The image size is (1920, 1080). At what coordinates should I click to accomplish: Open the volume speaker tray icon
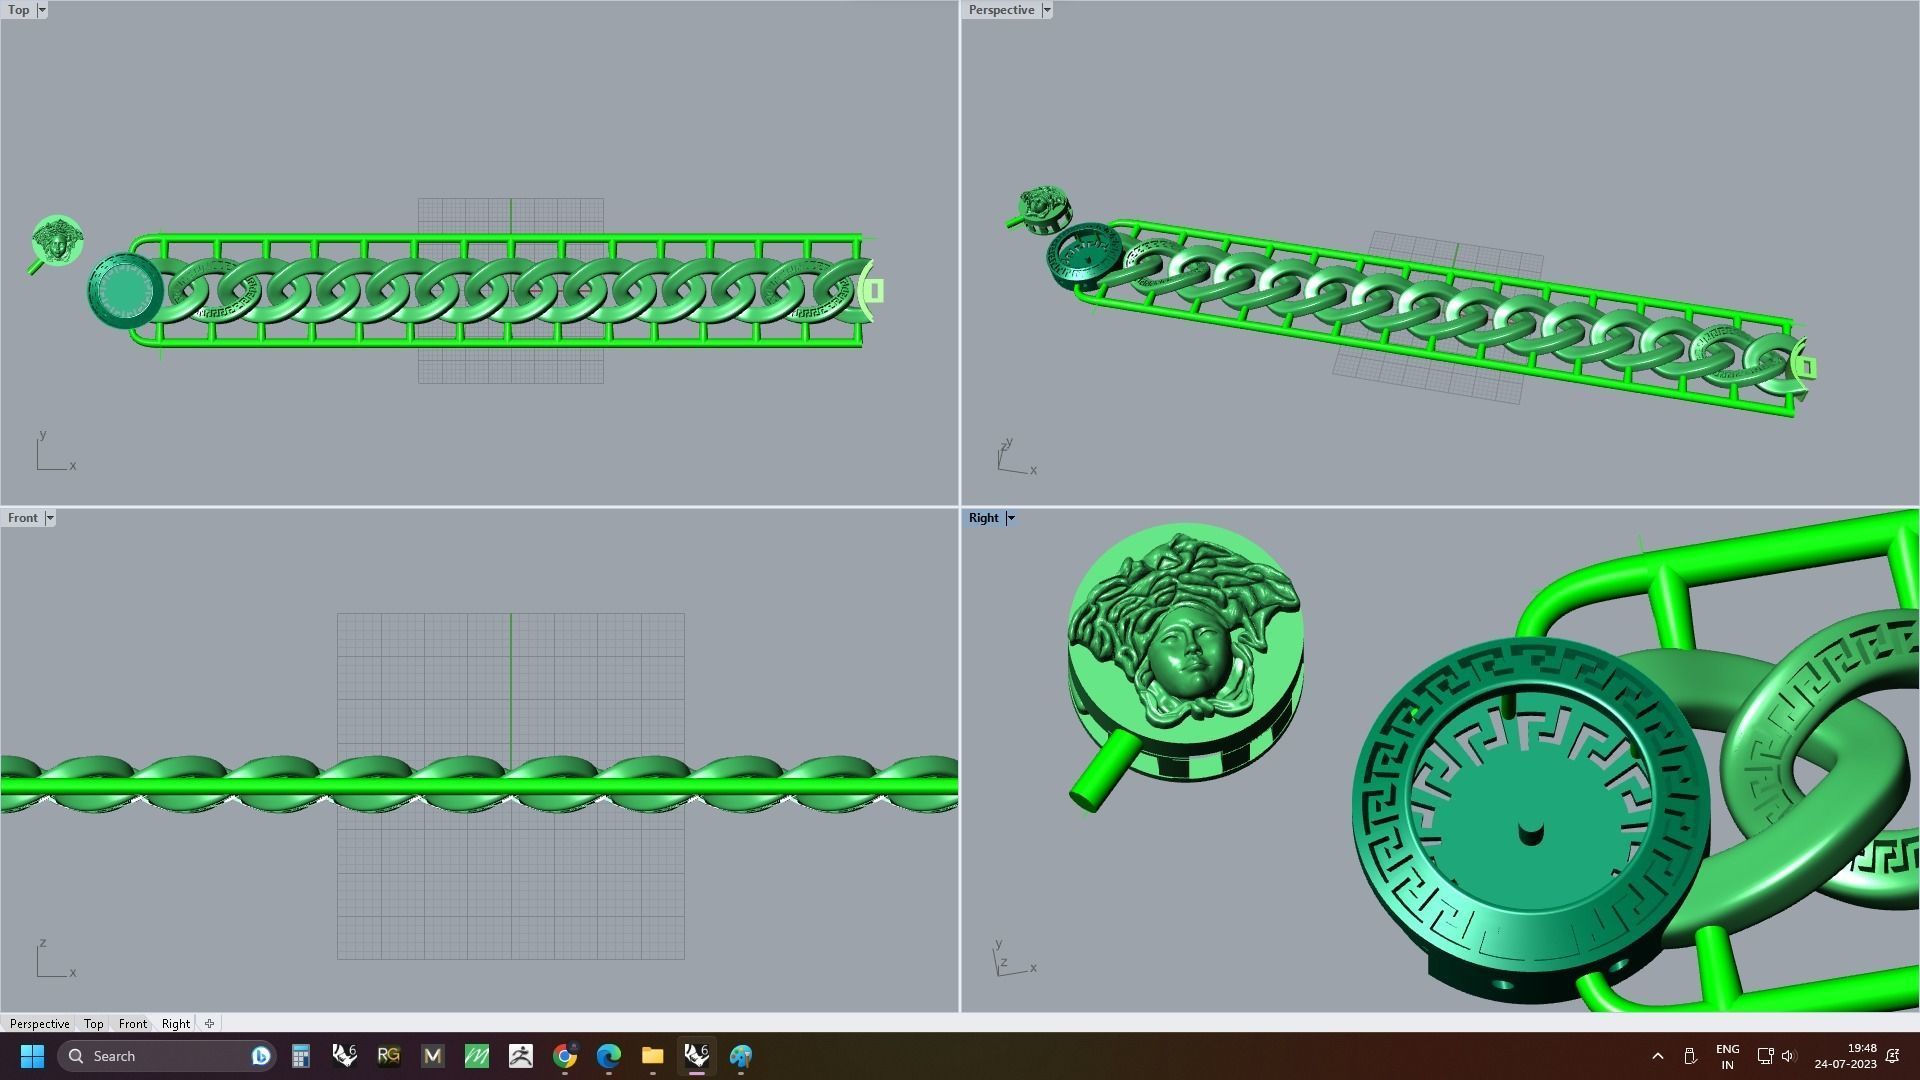[1789, 1056]
